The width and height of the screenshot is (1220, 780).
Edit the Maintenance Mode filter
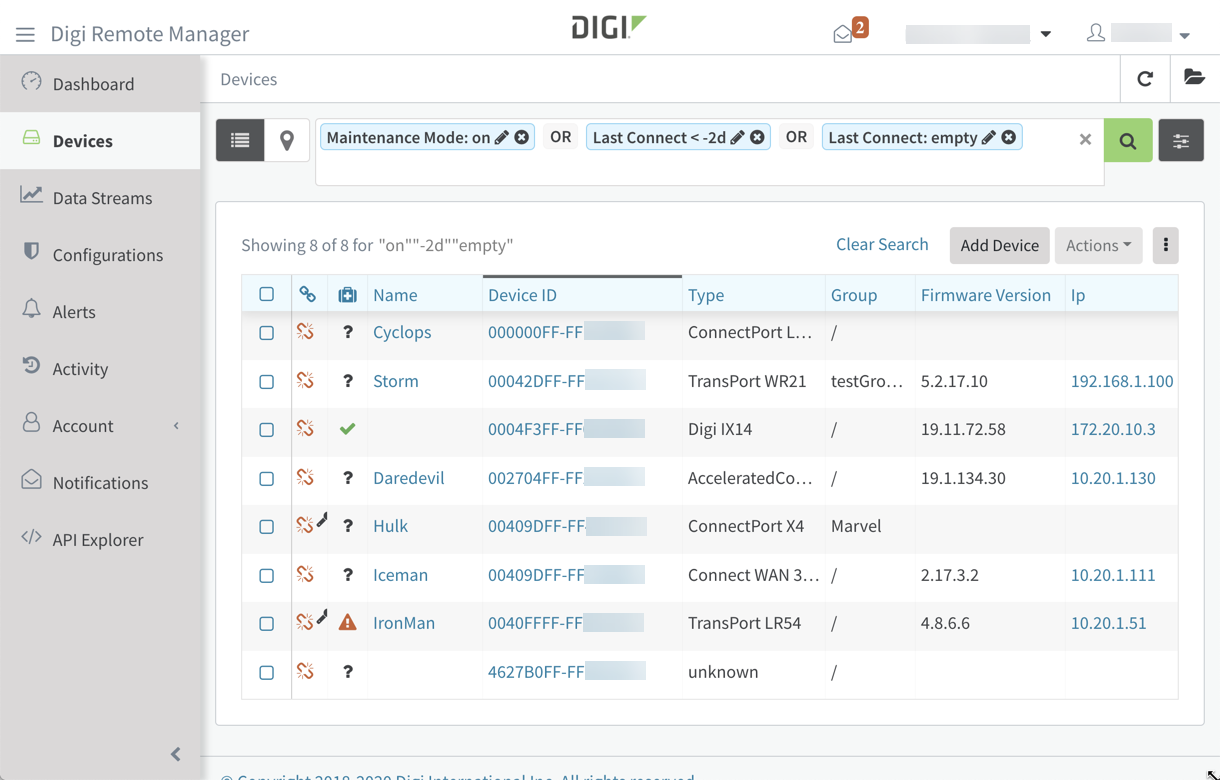(502, 138)
